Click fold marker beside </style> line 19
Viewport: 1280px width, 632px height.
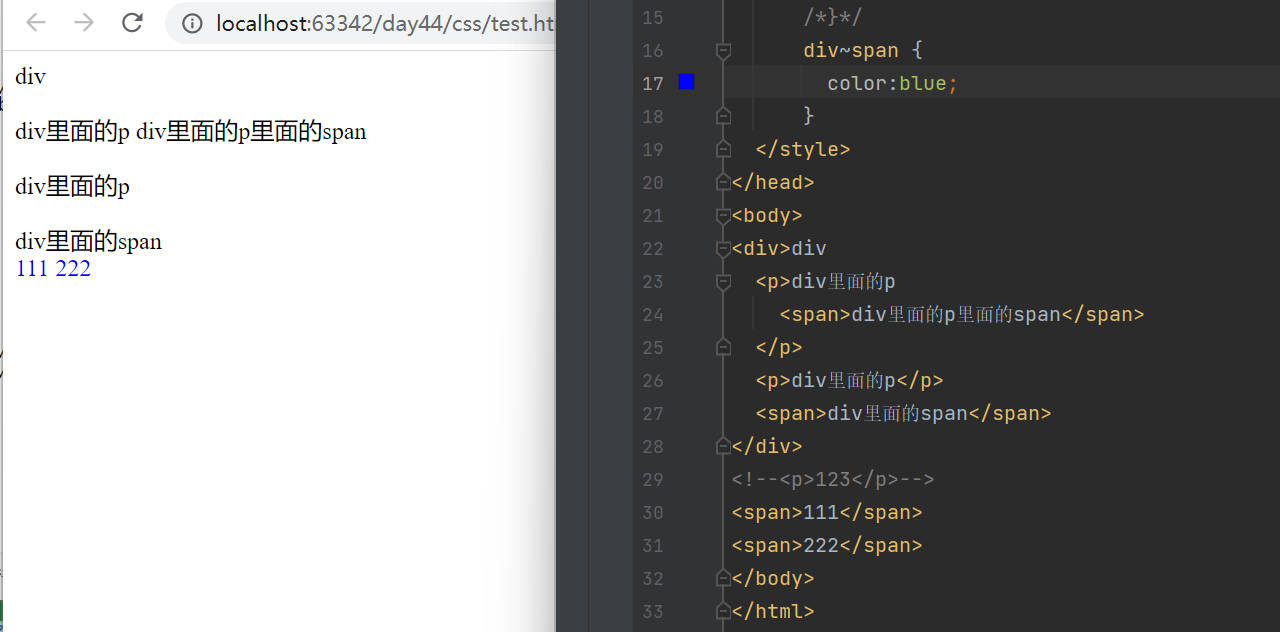click(723, 149)
